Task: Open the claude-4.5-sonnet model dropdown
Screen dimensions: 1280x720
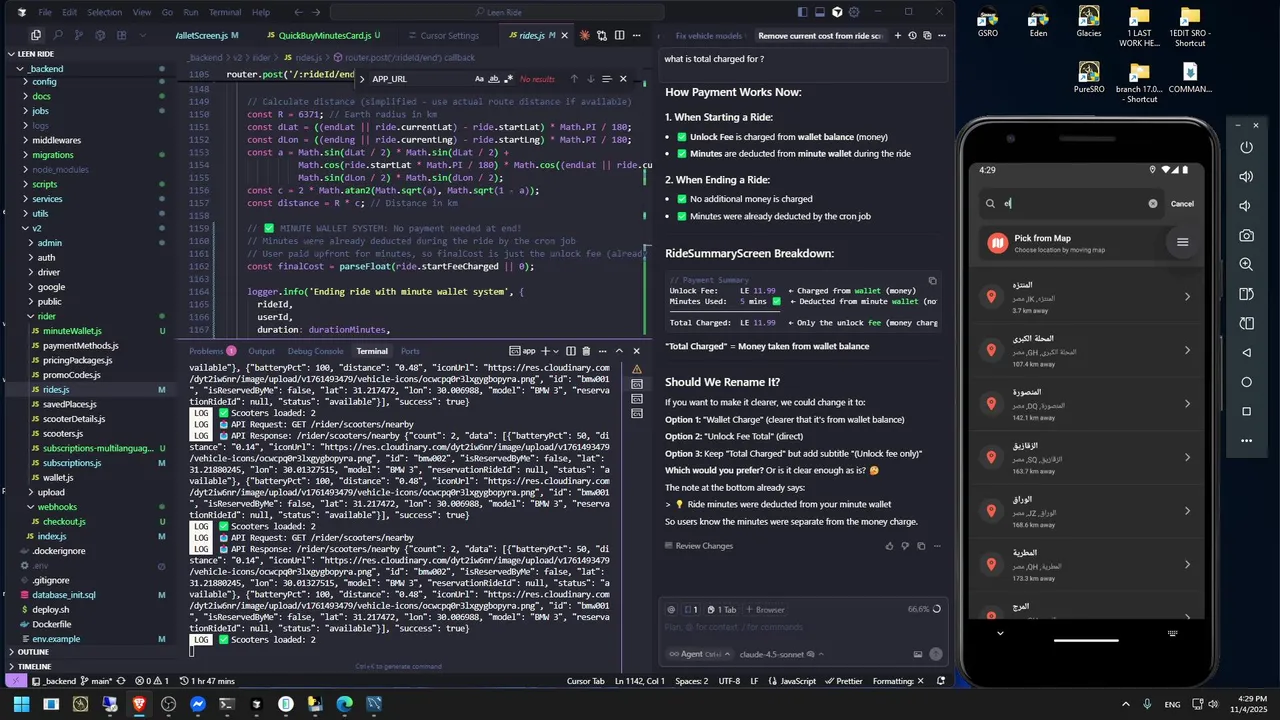Action: point(781,654)
